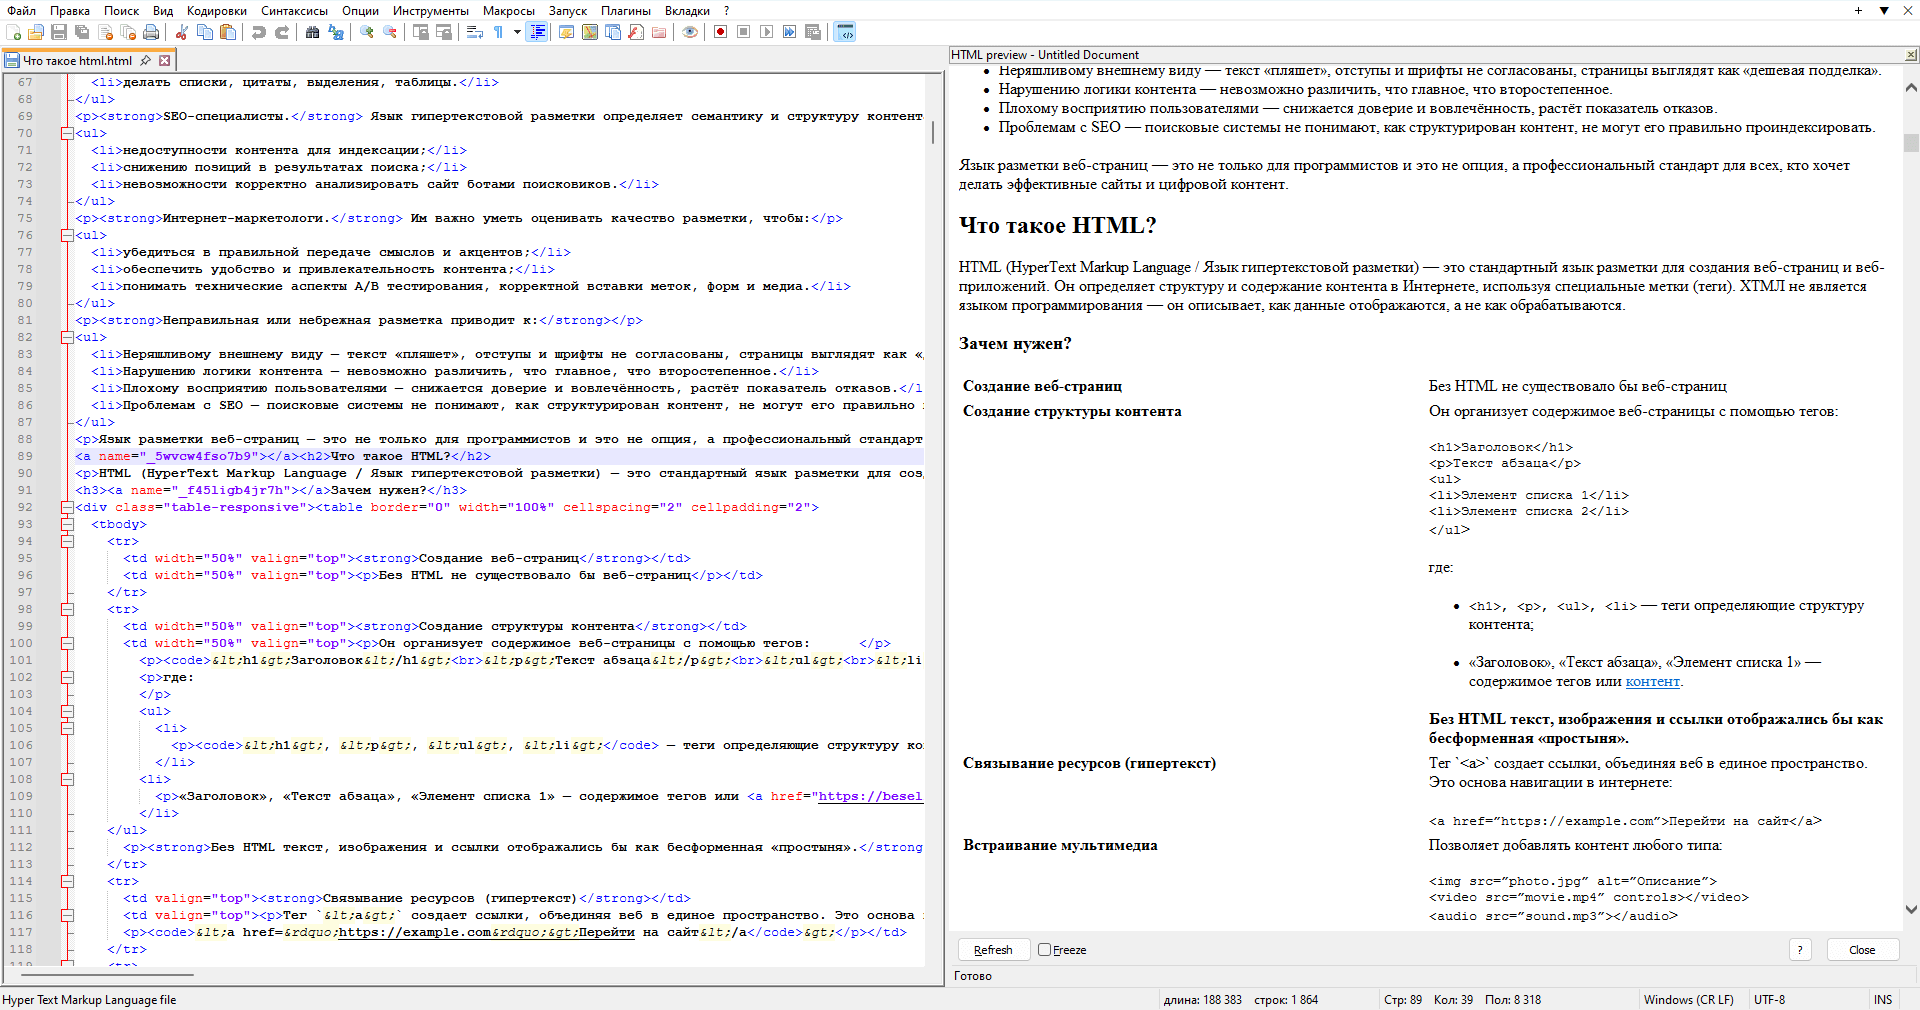Viewport: 1920px width, 1010px height.
Task: Collapse the tbody fold at line 93
Action: (x=67, y=524)
